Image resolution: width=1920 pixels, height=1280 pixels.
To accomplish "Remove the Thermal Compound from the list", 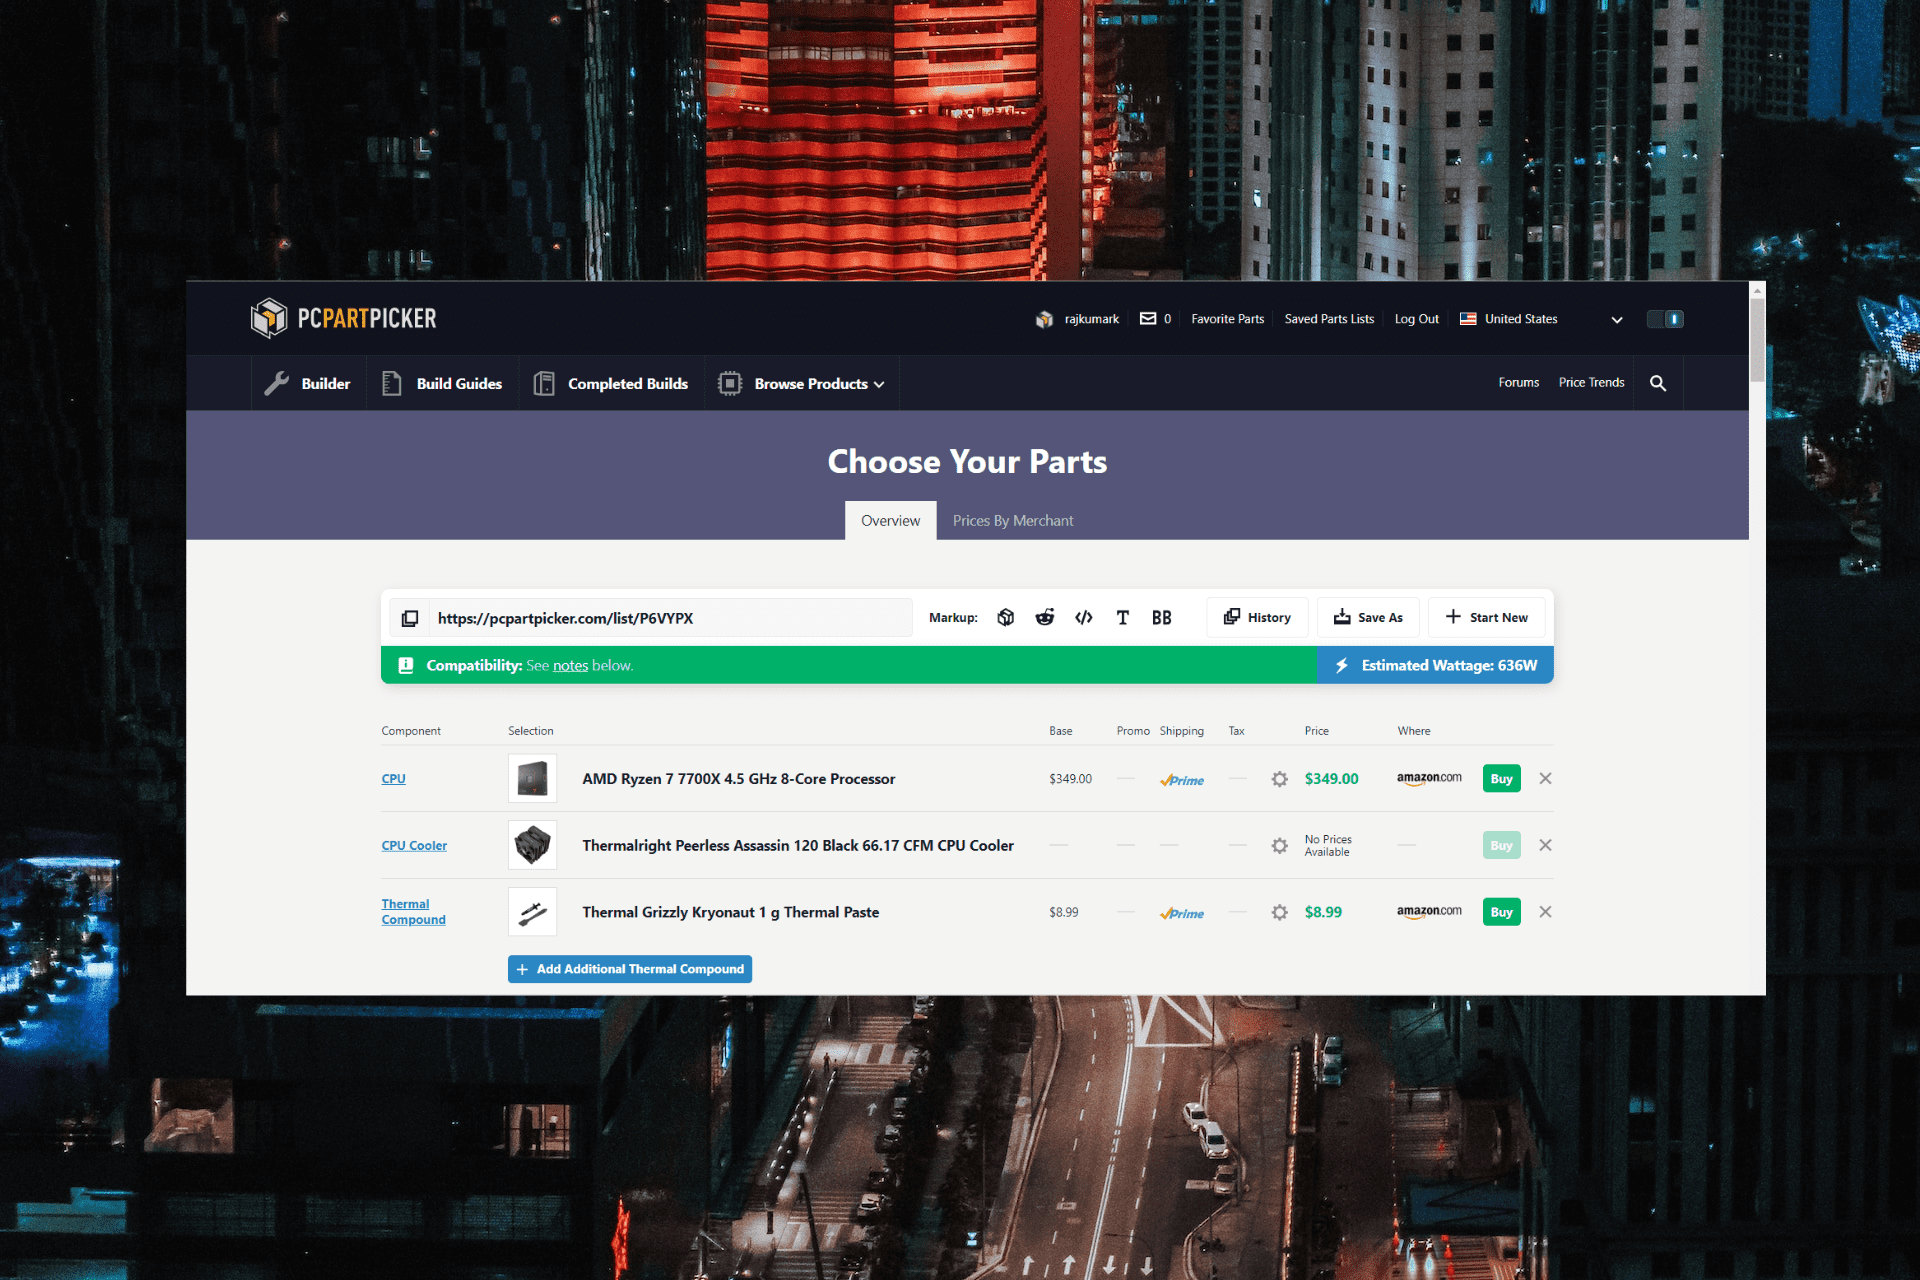I will 1545,911.
